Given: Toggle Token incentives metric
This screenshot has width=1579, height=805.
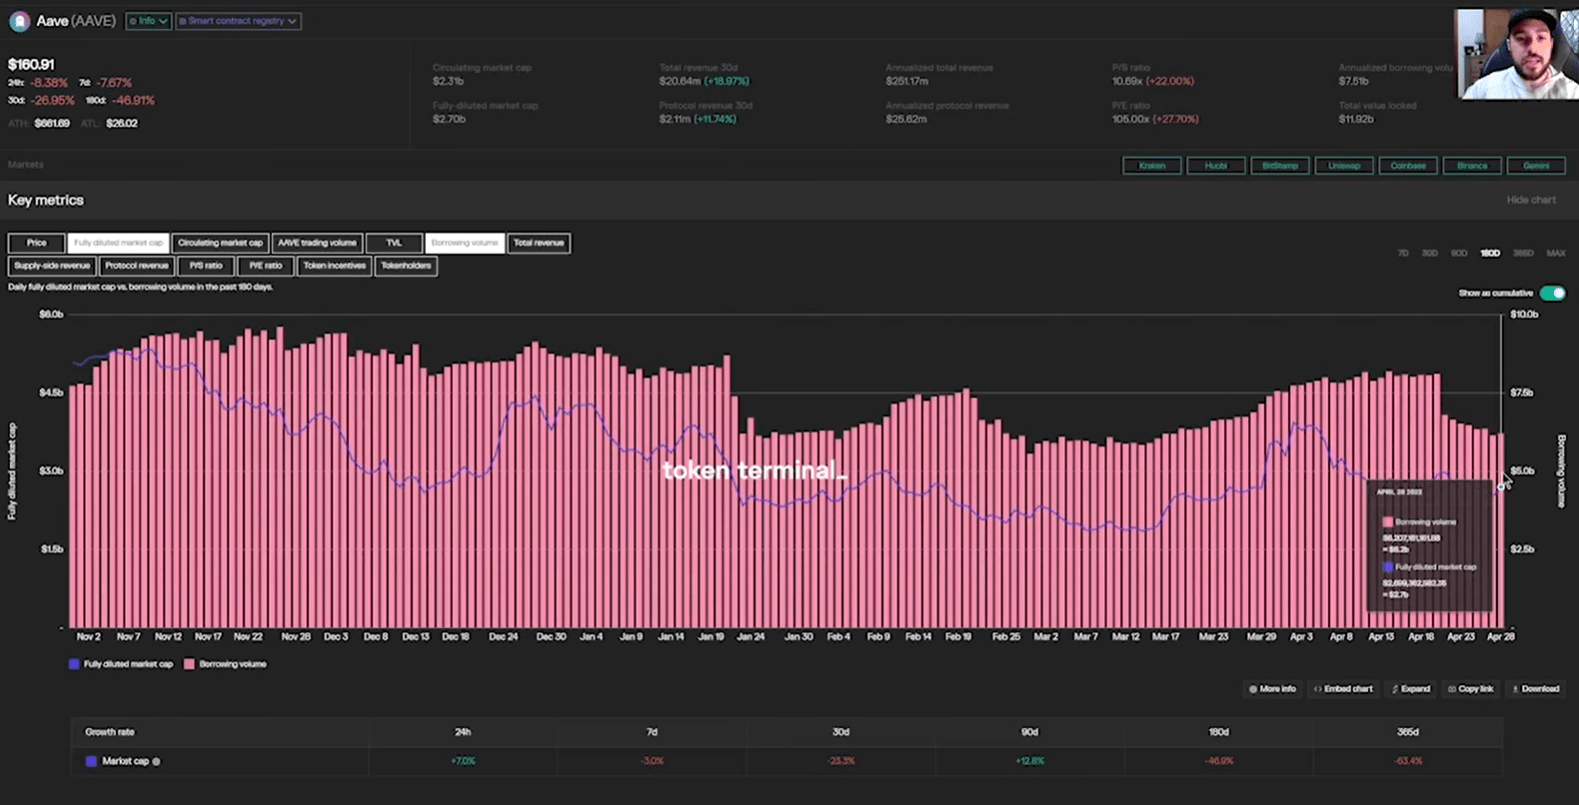Looking at the screenshot, I should (334, 266).
